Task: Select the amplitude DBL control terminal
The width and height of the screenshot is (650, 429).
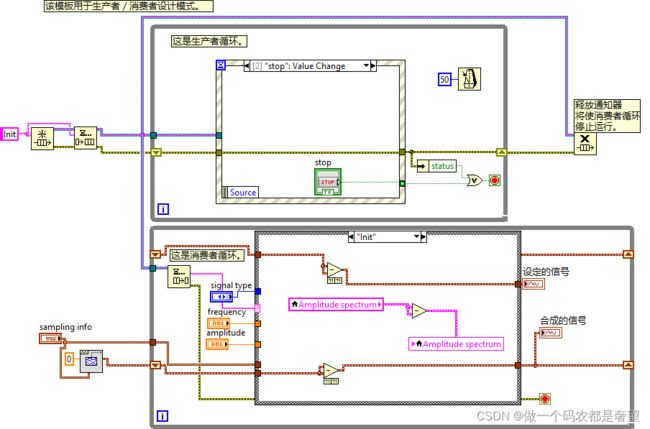Action: [x=218, y=344]
